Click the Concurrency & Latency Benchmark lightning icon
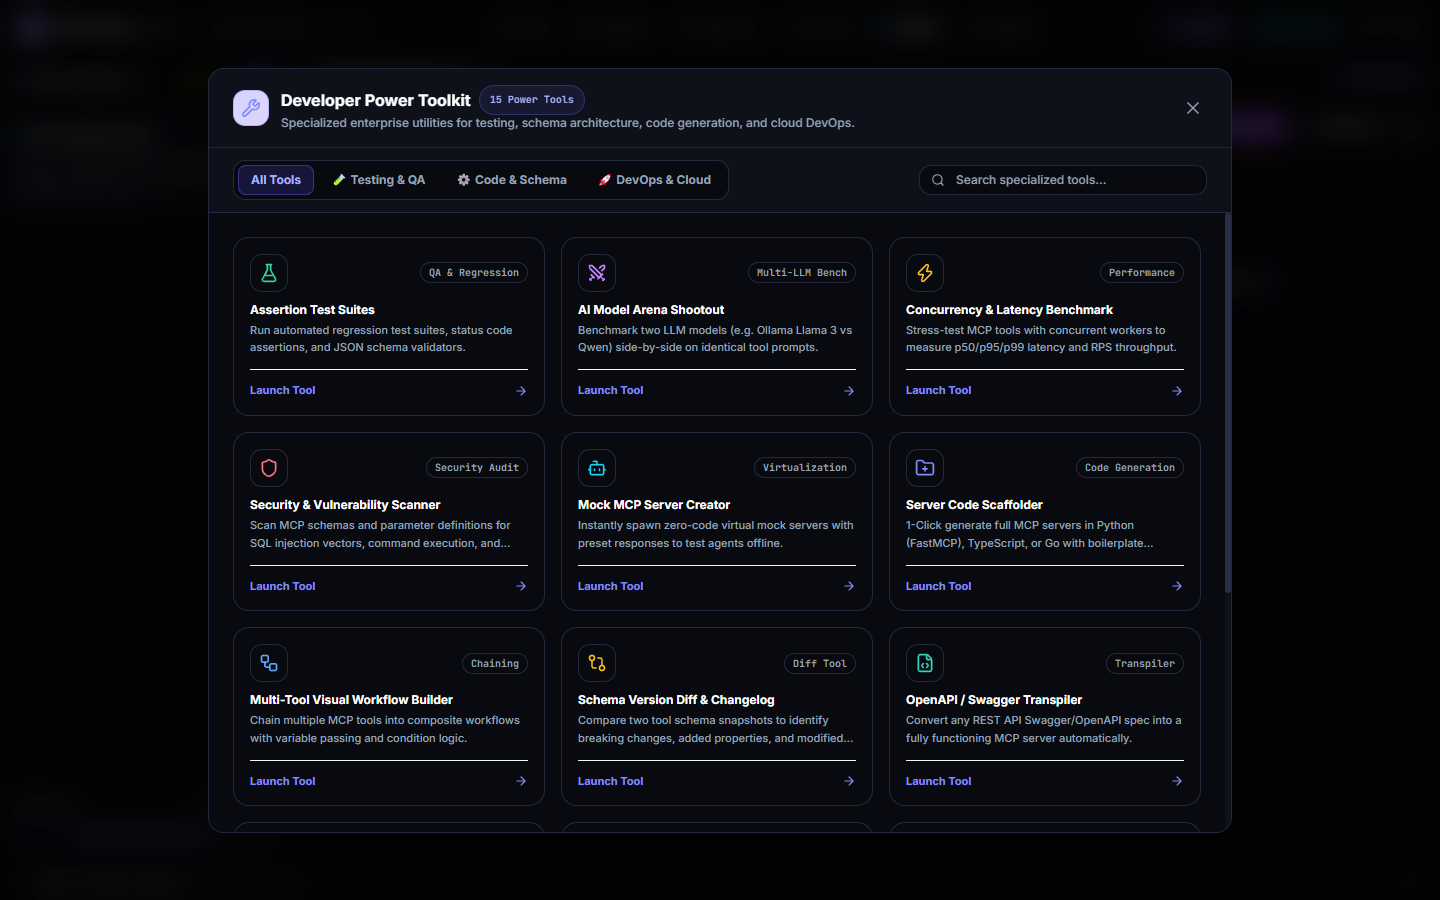Image resolution: width=1440 pixels, height=900 pixels. click(925, 273)
